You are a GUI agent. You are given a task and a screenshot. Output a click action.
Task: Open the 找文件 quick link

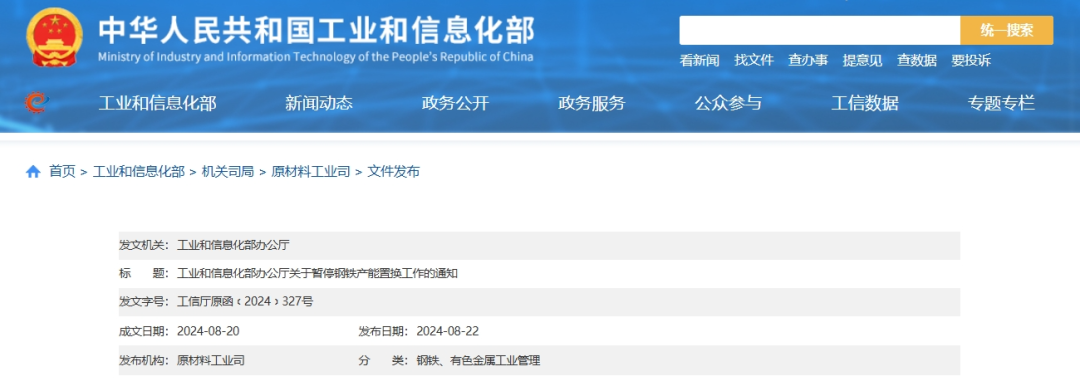[x=754, y=61]
